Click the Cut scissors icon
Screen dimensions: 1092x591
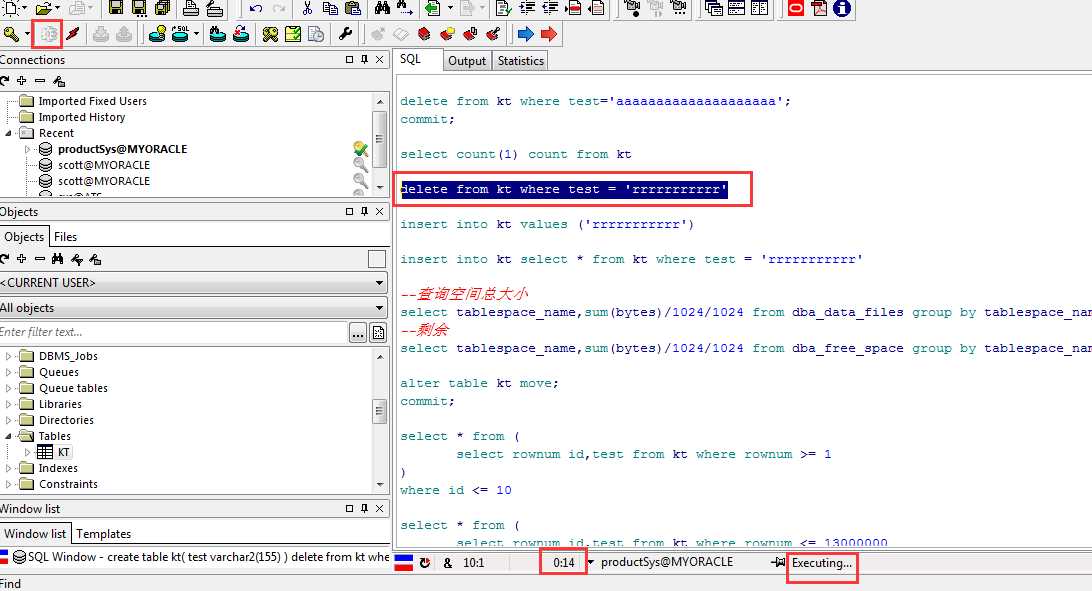(x=307, y=8)
